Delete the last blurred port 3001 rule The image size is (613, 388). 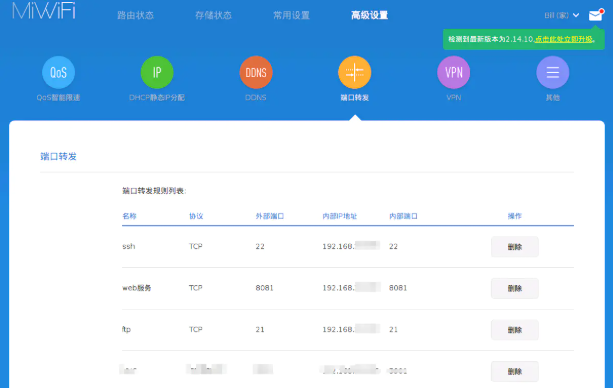click(x=514, y=371)
